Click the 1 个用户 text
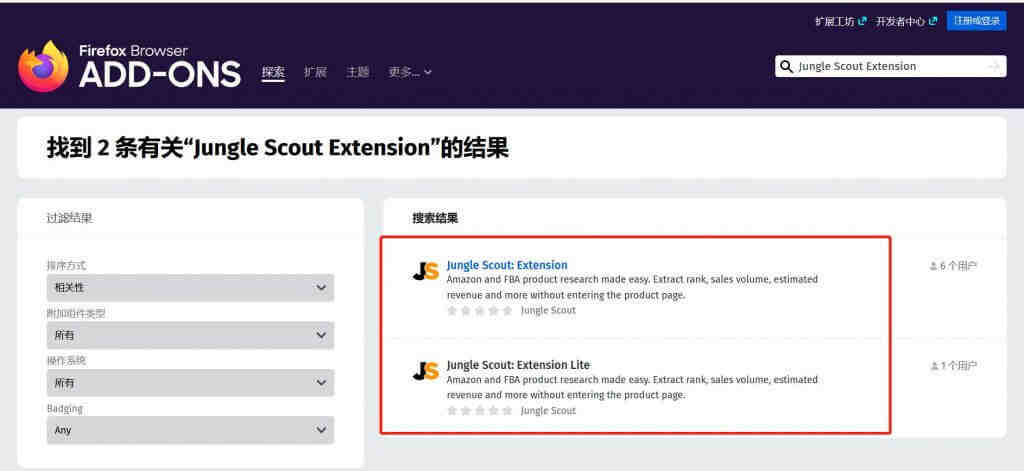The width and height of the screenshot is (1024, 471). [958, 366]
